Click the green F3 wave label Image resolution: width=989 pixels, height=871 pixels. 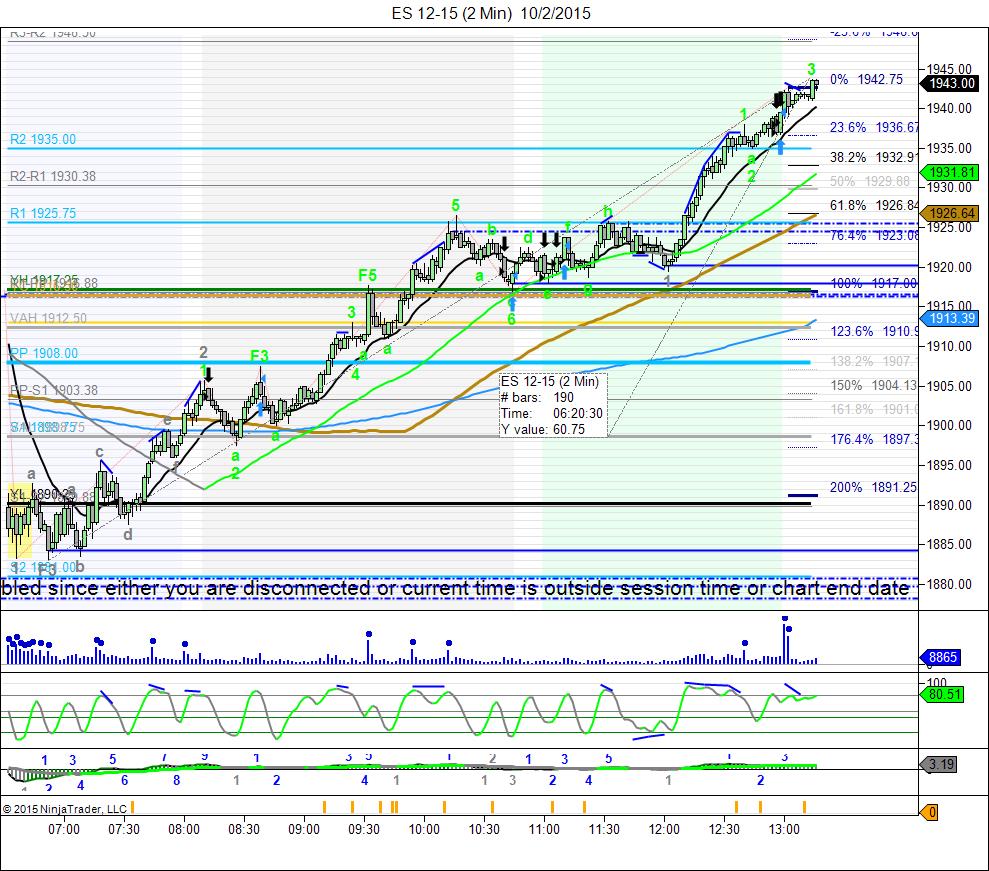[x=259, y=356]
